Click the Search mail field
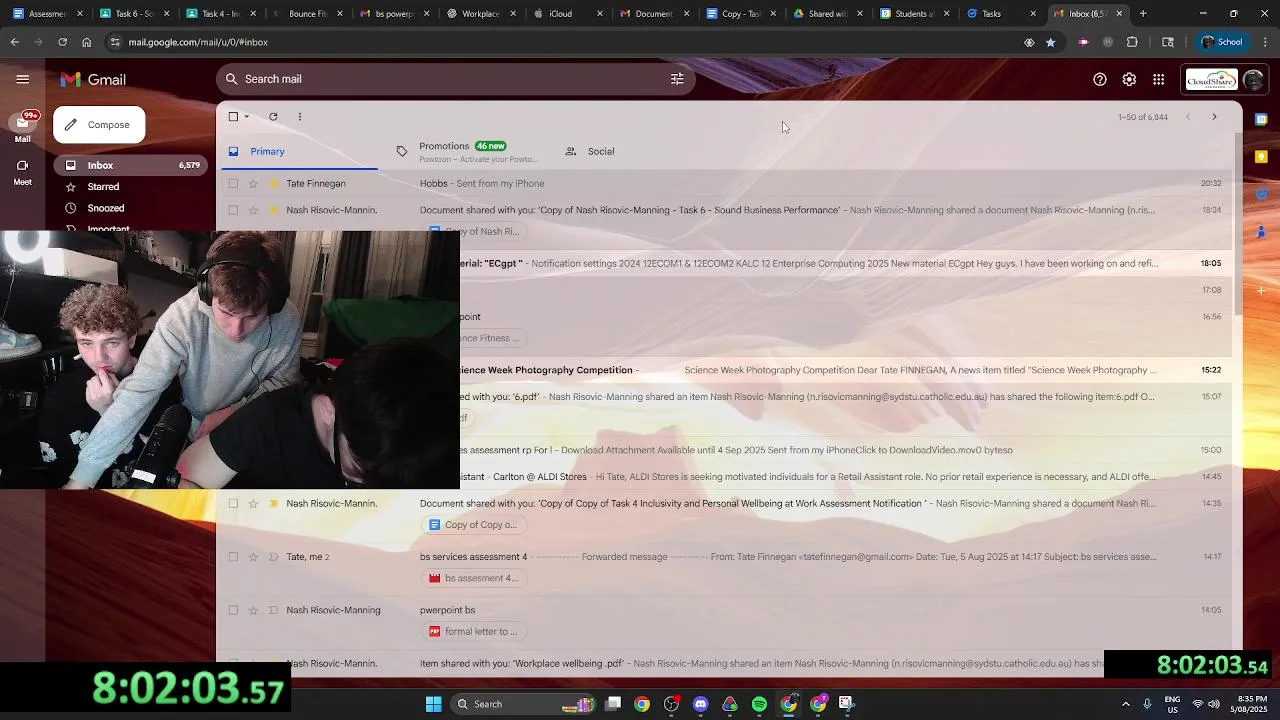Image resolution: width=1280 pixels, height=720 pixels. point(455,79)
